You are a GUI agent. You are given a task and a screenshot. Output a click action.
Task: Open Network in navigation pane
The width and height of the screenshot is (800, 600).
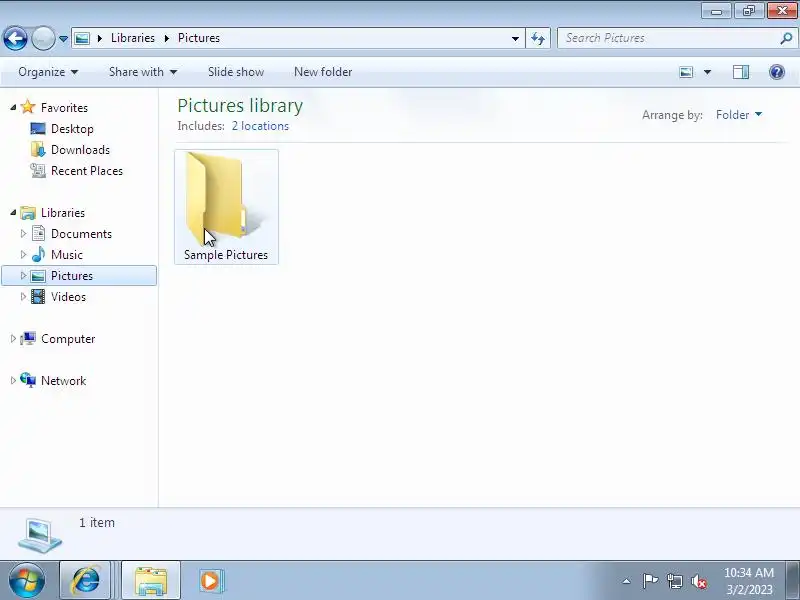point(63,381)
